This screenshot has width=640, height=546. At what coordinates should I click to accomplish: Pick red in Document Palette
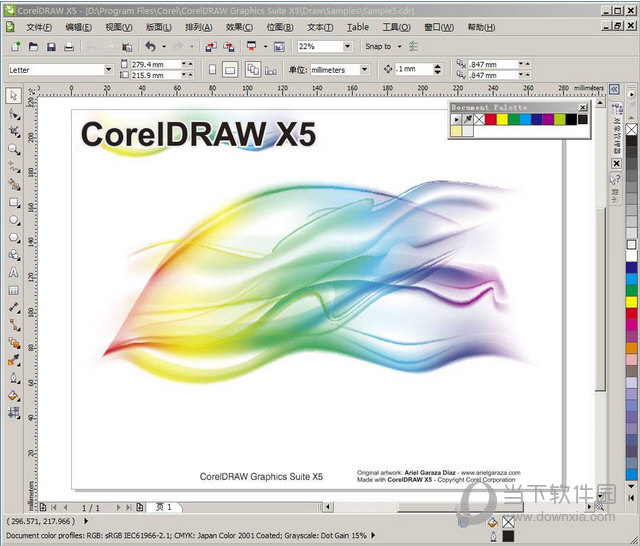491,119
